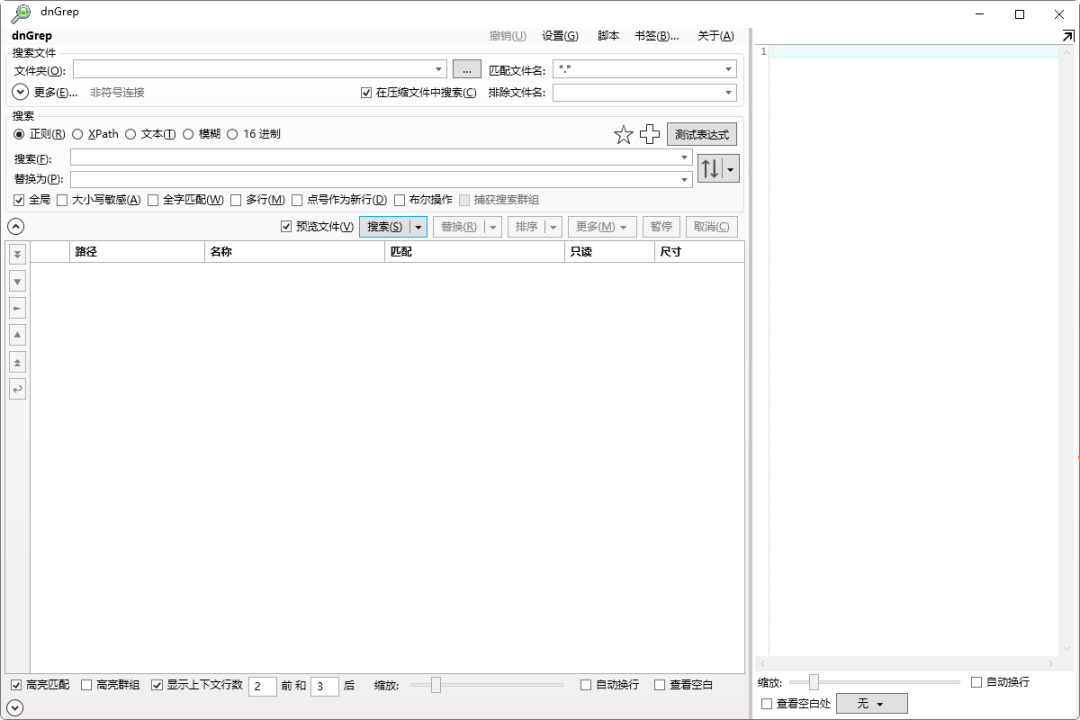Enable 查看空白 checkbox
Viewport: 1080px width, 720px height.
point(660,685)
